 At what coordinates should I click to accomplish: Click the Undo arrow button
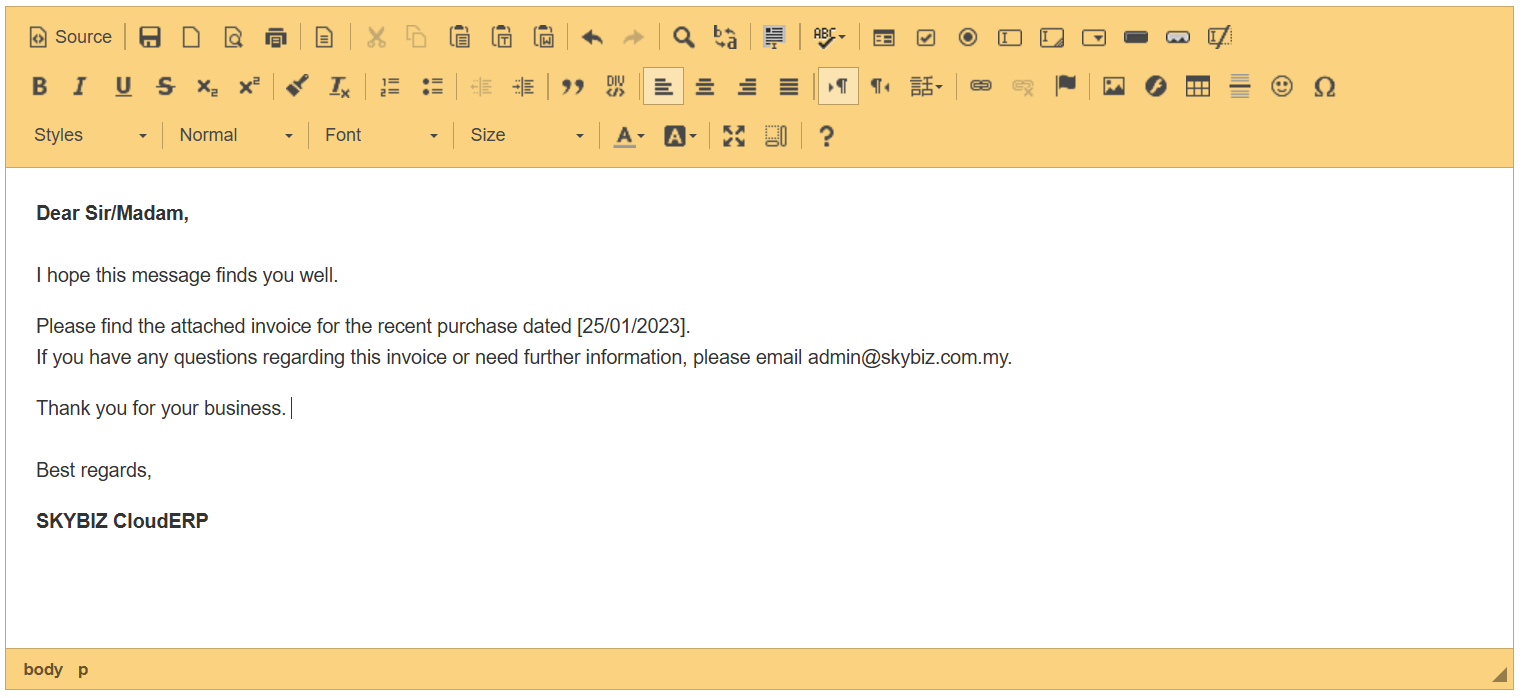pyautogui.click(x=592, y=37)
